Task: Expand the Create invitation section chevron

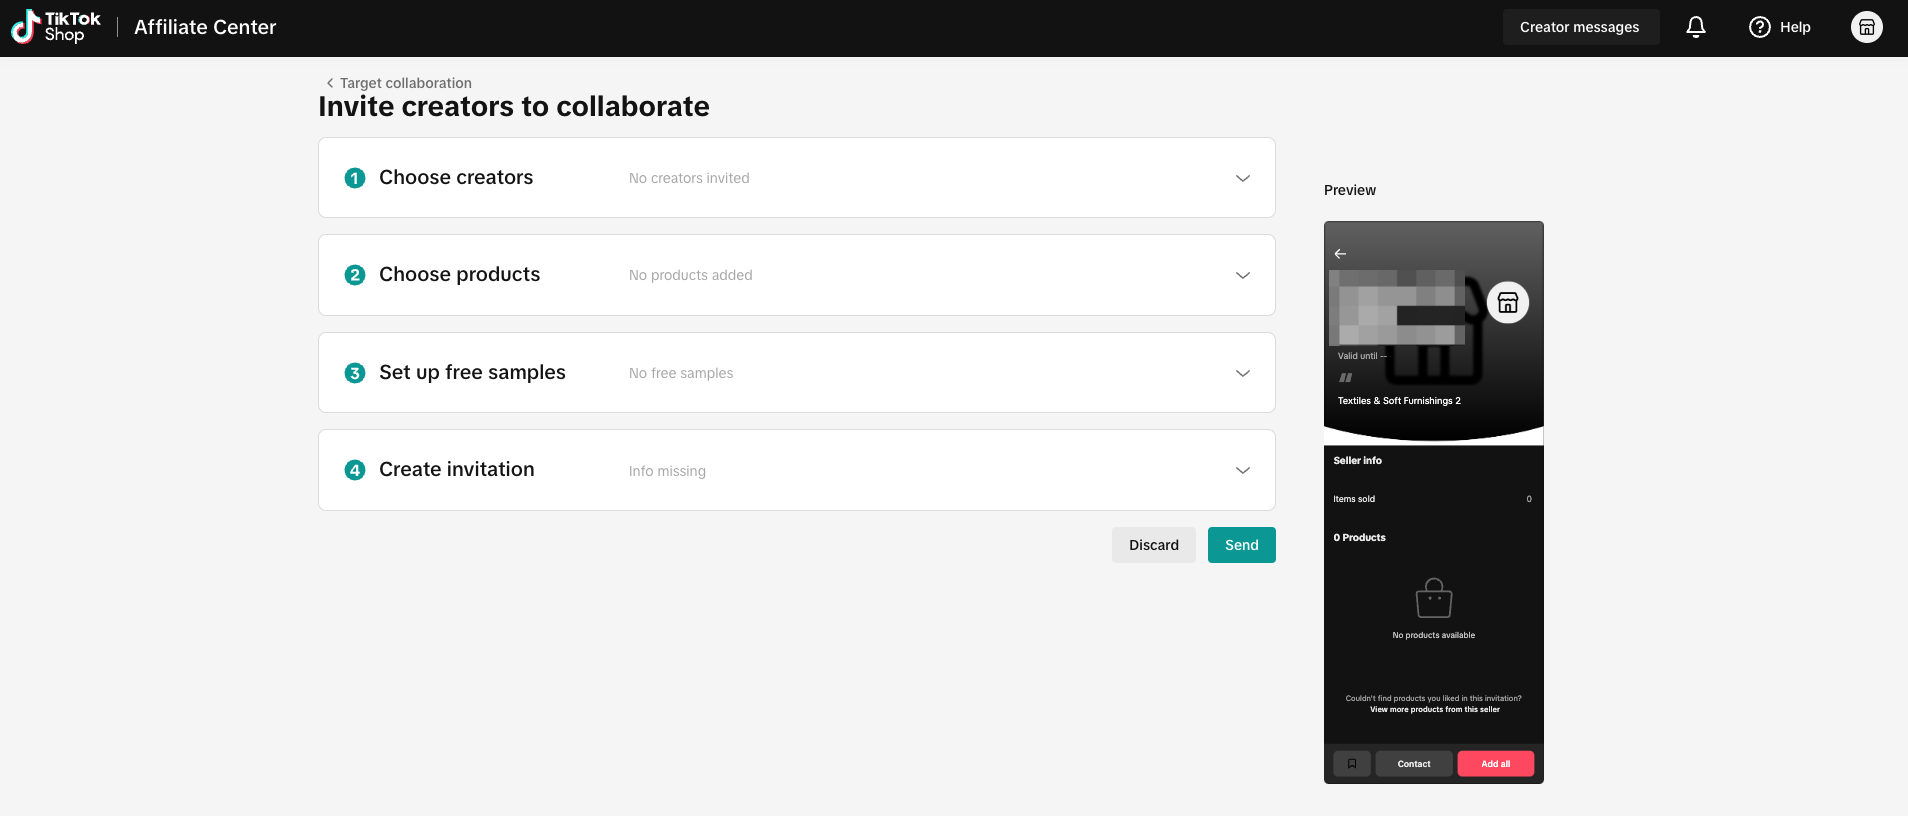Action: (x=1243, y=470)
